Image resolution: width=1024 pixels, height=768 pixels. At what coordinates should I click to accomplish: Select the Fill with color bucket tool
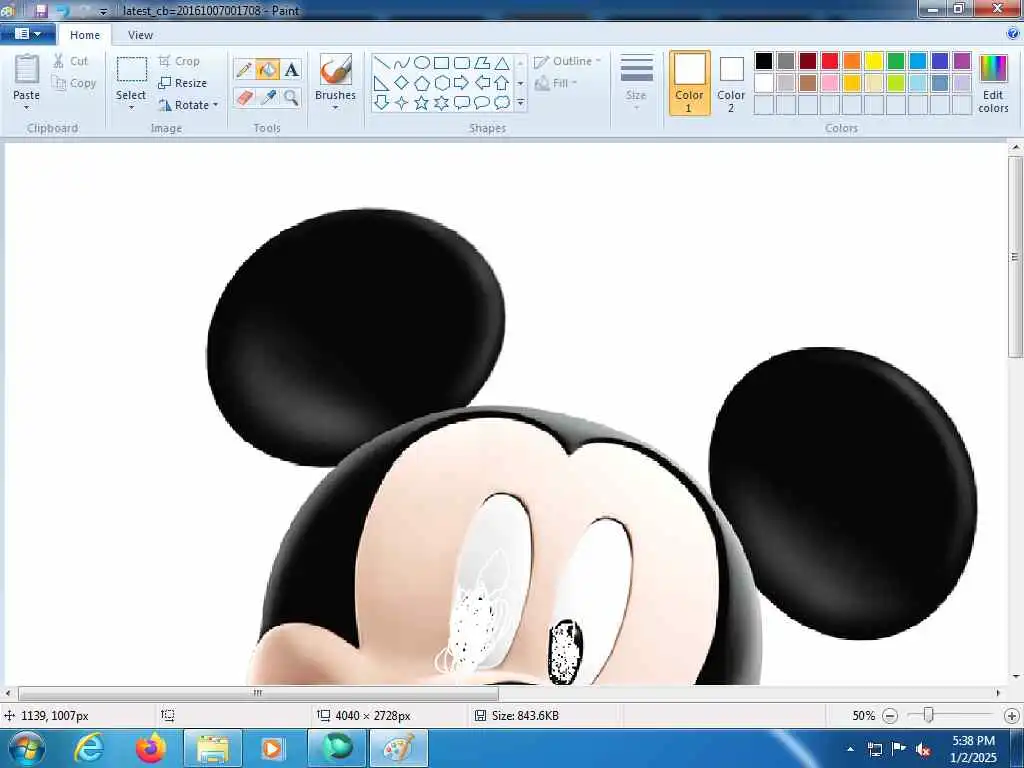tap(268, 70)
